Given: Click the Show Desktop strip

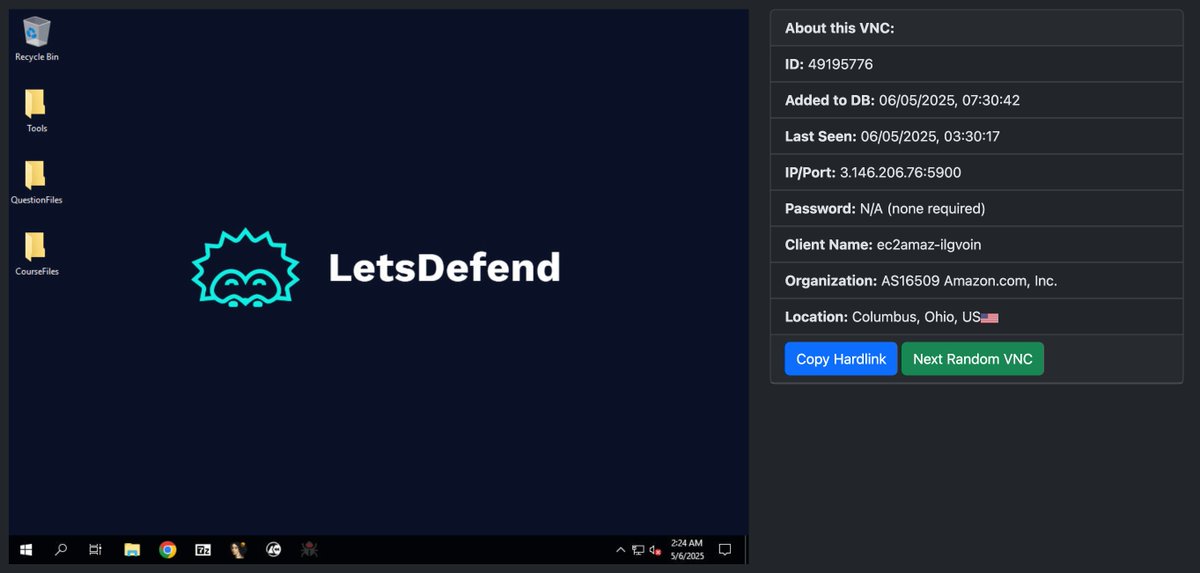Looking at the screenshot, I should pos(746,549).
